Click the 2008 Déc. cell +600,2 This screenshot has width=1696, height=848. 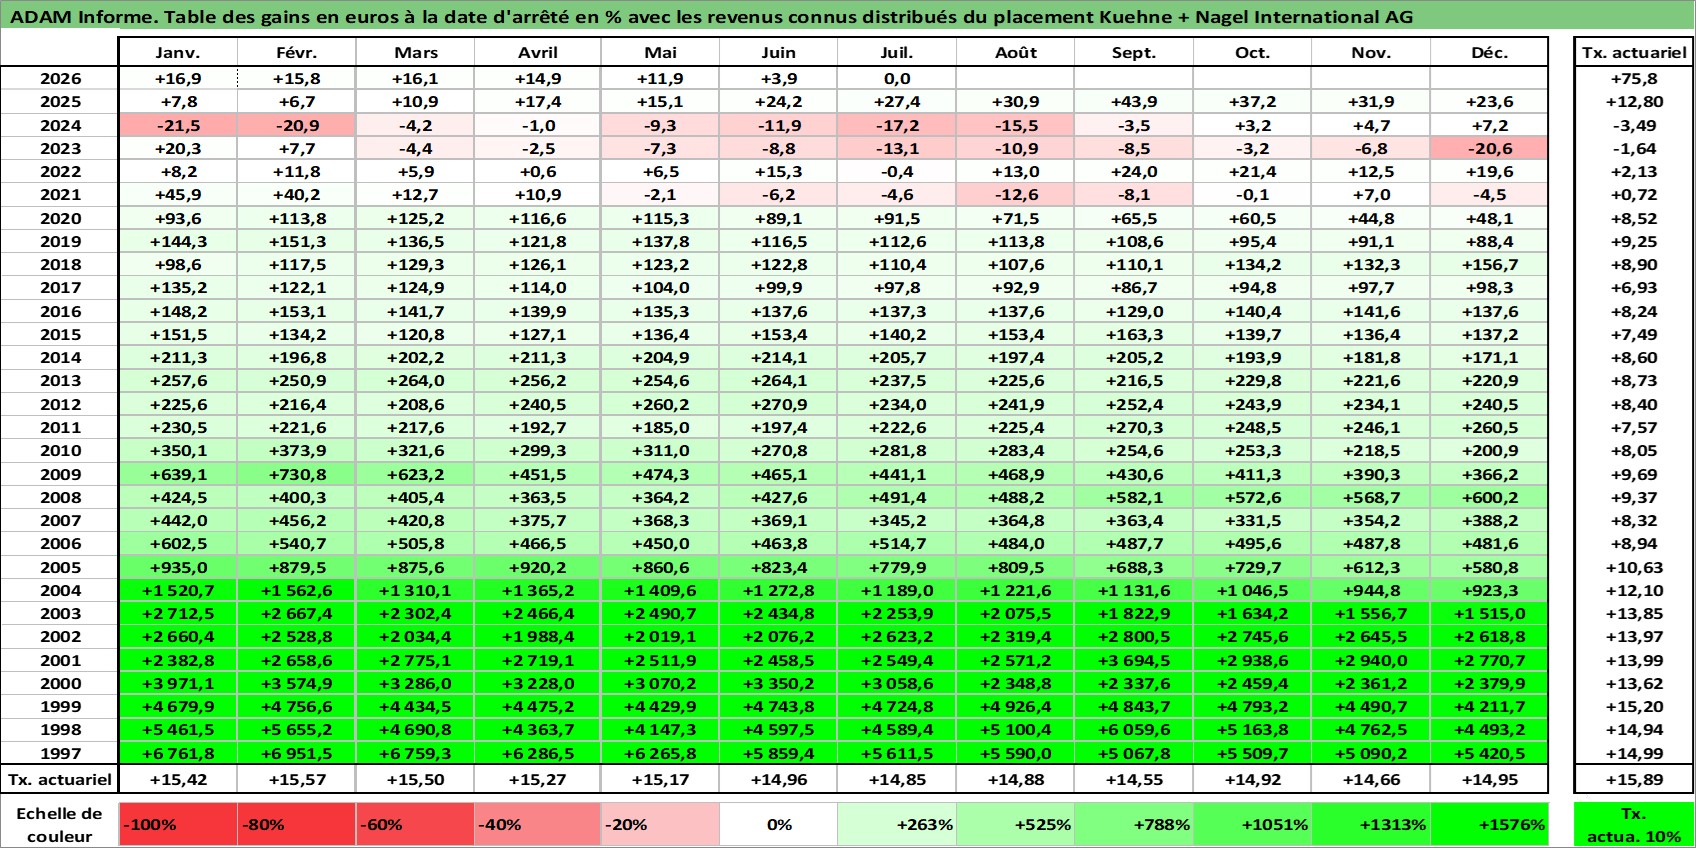[1489, 497]
